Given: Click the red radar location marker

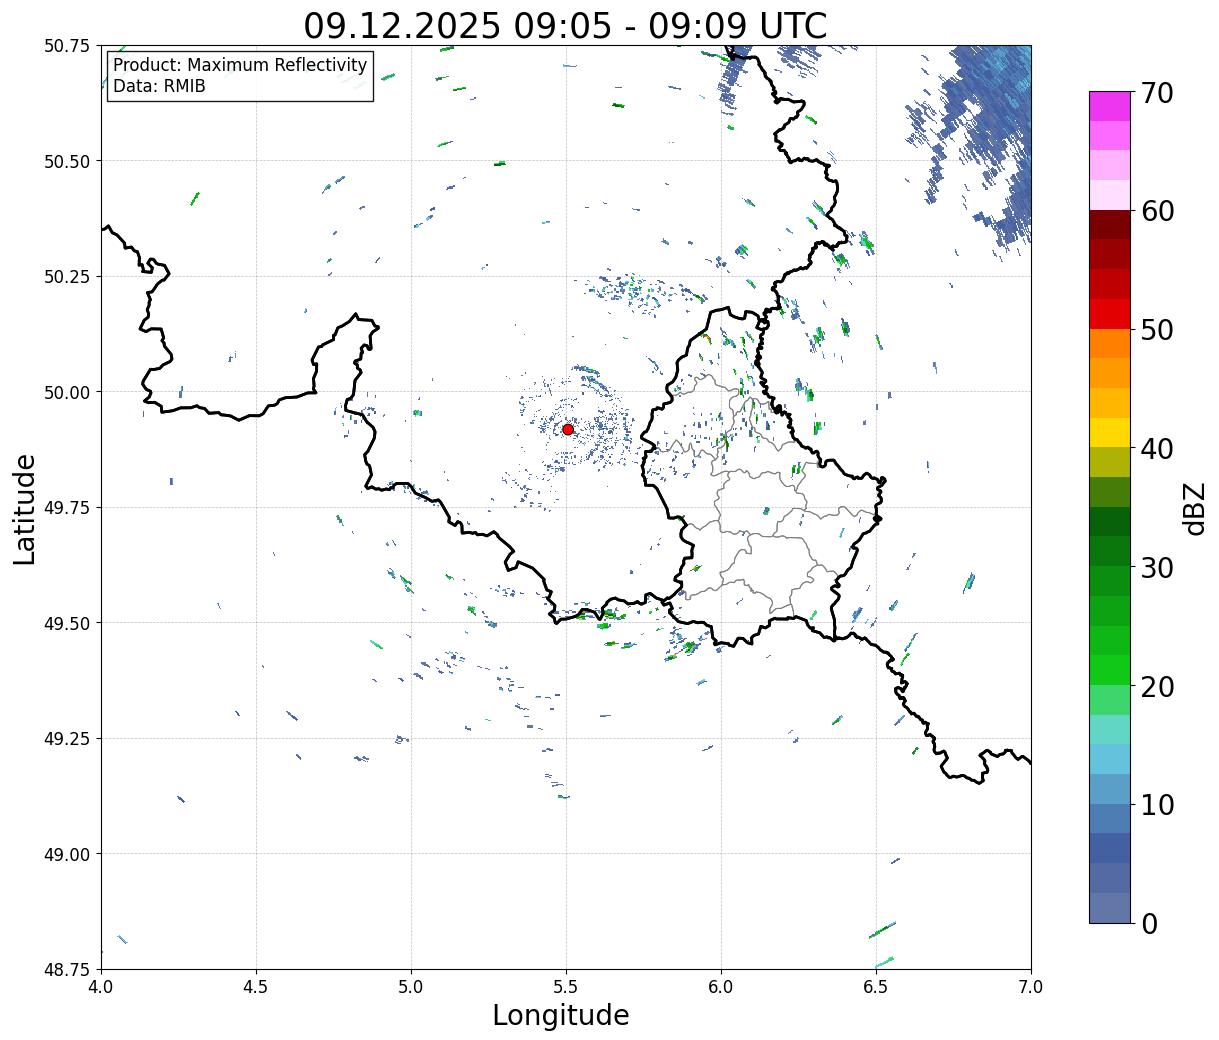Looking at the screenshot, I should pyautogui.click(x=567, y=429).
